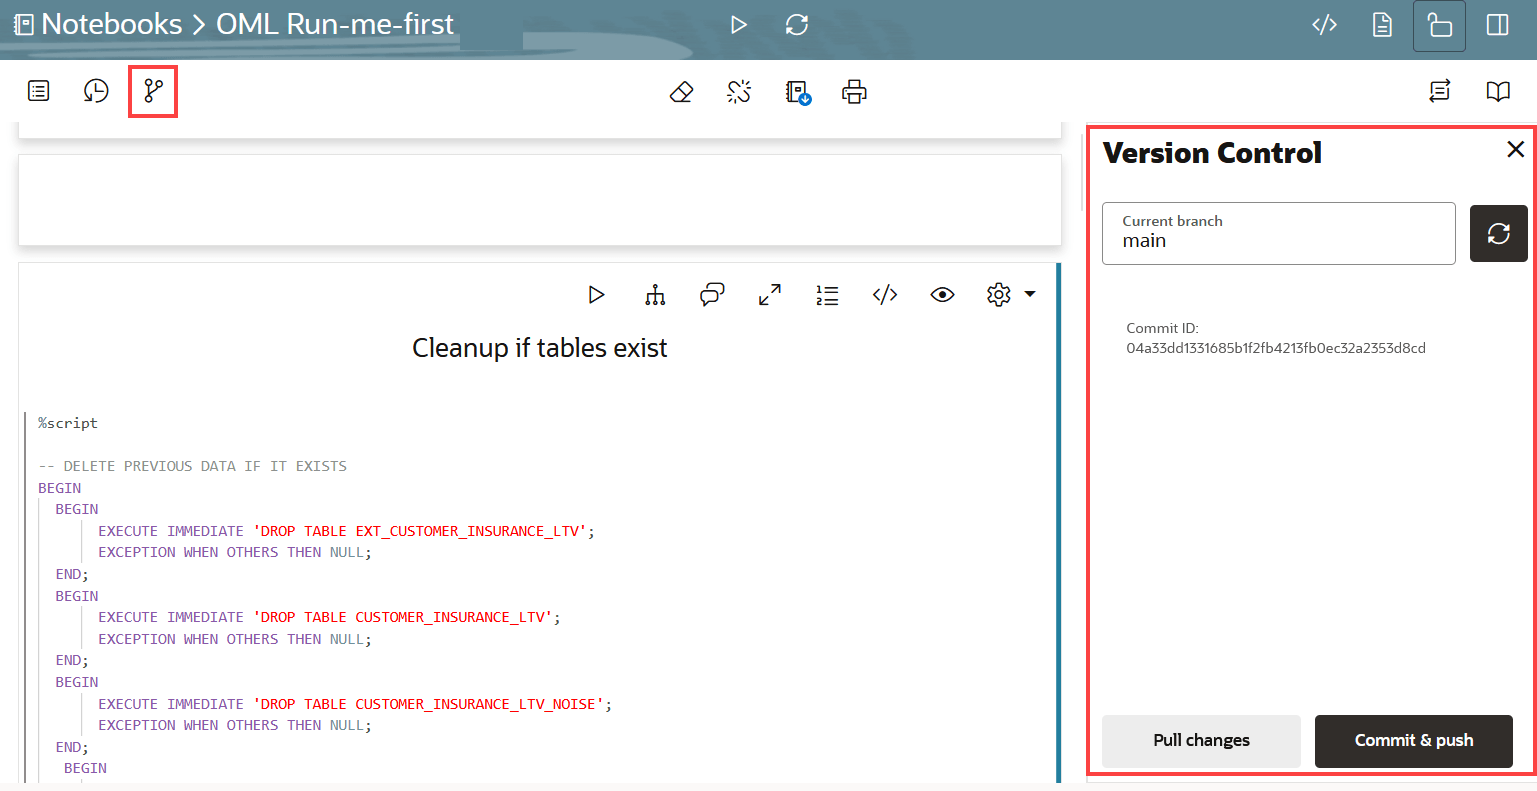The width and height of the screenshot is (1537, 791).
Task: Go to Notebooks breadcrumb
Action: (x=111, y=24)
